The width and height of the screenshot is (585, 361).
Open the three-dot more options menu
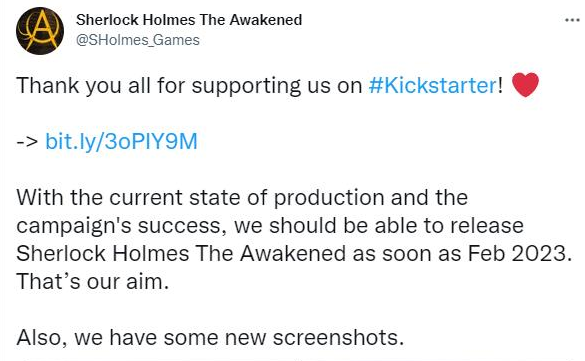(572, 20)
